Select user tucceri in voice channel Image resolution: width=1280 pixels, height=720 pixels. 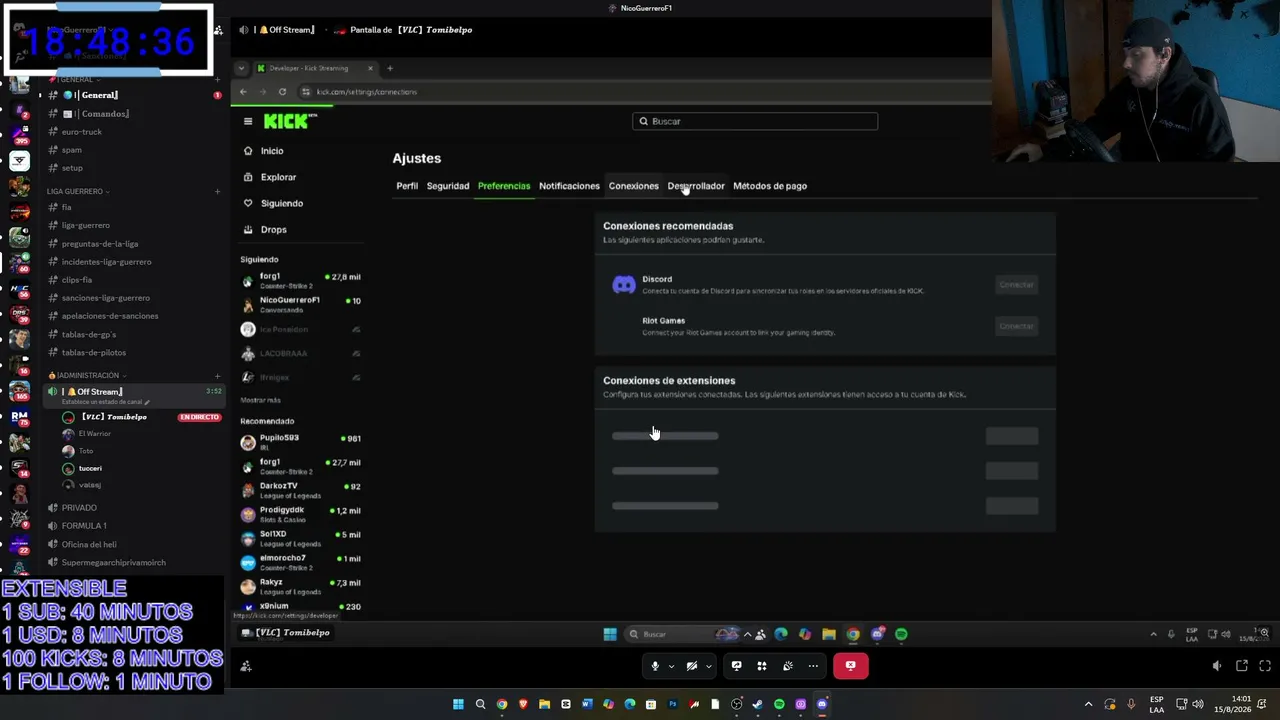pos(90,468)
